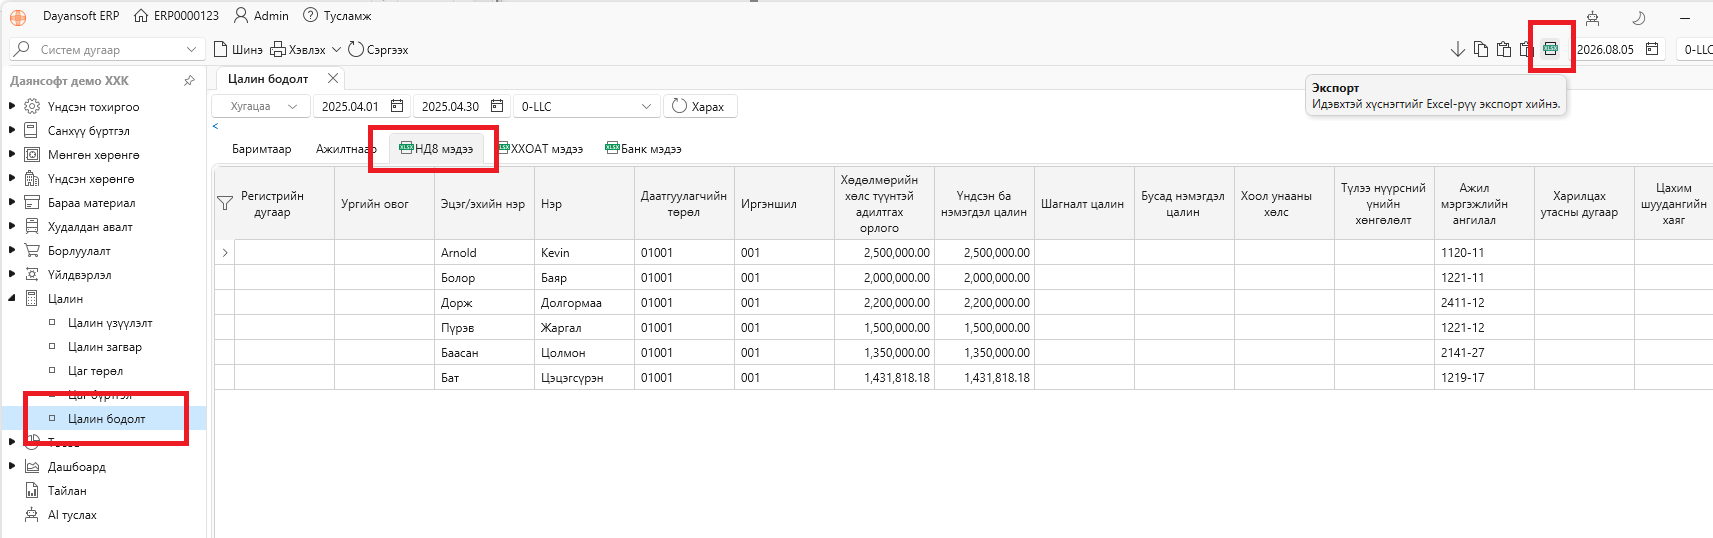Switch to НД8 мэдээ tab
This screenshot has width=1713, height=538.
click(x=436, y=149)
